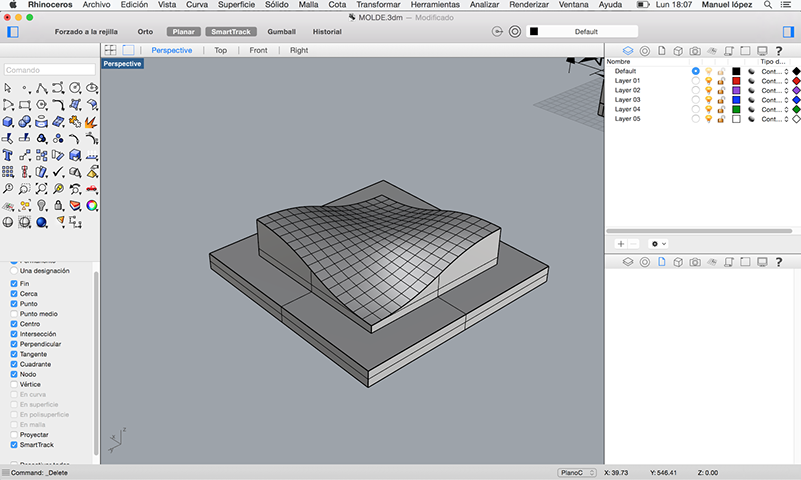The height and width of the screenshot is (480, 801).
Task: Click the Help question mark in top inspector
Action: coord(779,51)
